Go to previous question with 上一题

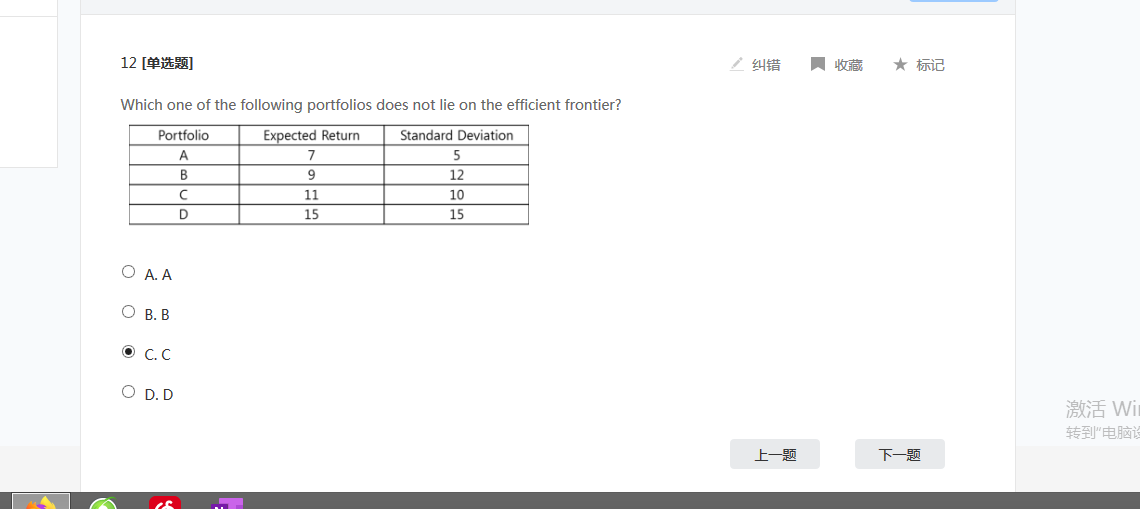[x=775, y=455]
